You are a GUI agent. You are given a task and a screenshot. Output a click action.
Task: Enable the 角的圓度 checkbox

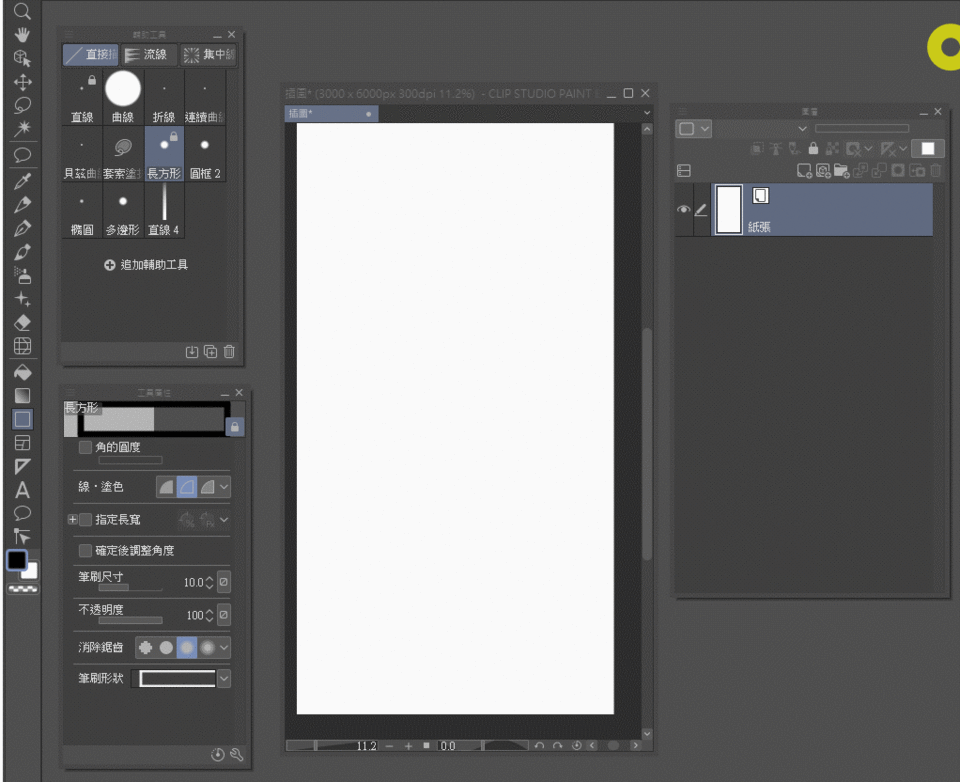pyautogui.click(x=85, y=447)
